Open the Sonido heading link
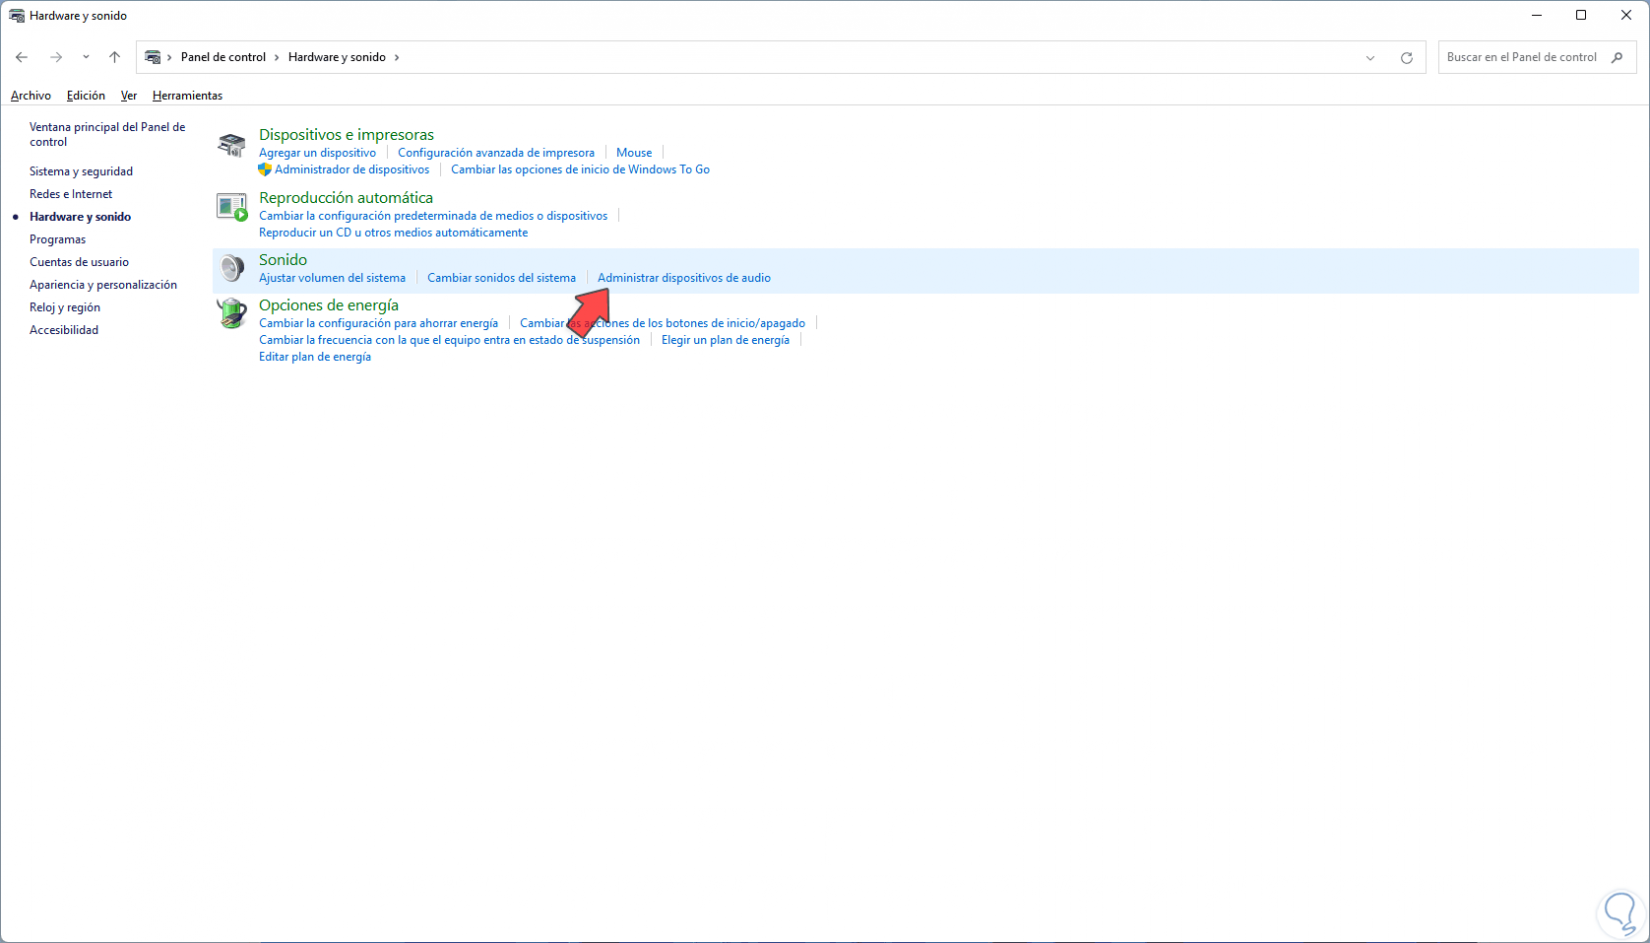The height and width of the screenshot is (943, 1650). click(283, 260)
